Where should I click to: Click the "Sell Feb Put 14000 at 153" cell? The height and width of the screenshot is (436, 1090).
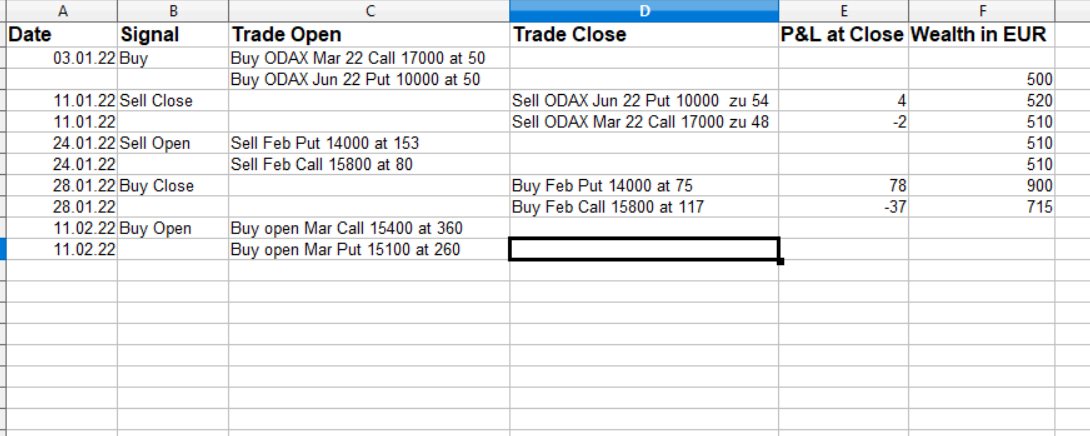369,143
